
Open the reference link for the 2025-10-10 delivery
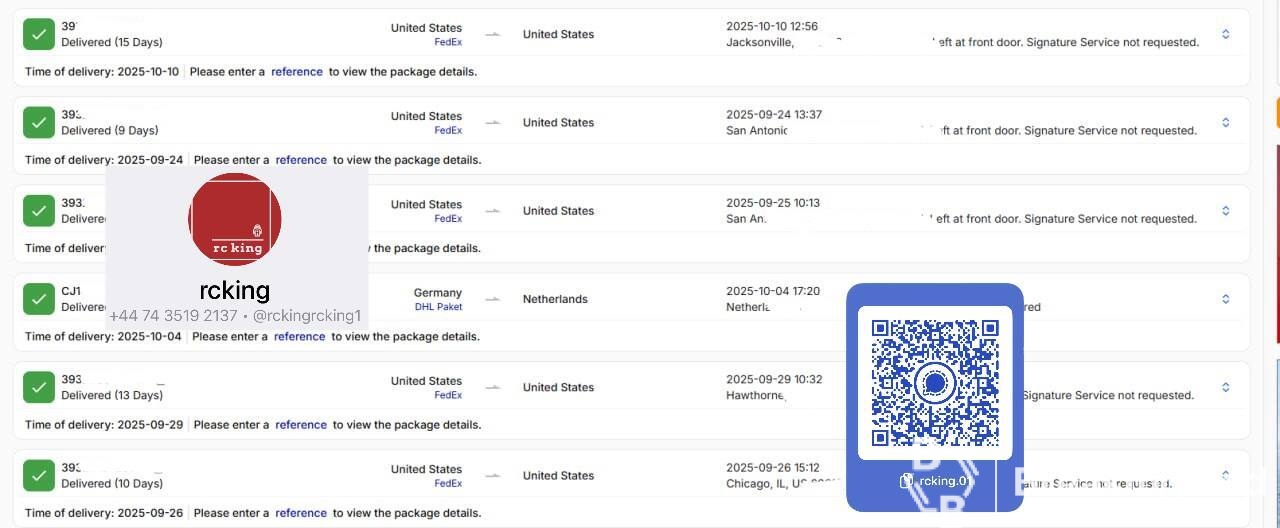297,72
